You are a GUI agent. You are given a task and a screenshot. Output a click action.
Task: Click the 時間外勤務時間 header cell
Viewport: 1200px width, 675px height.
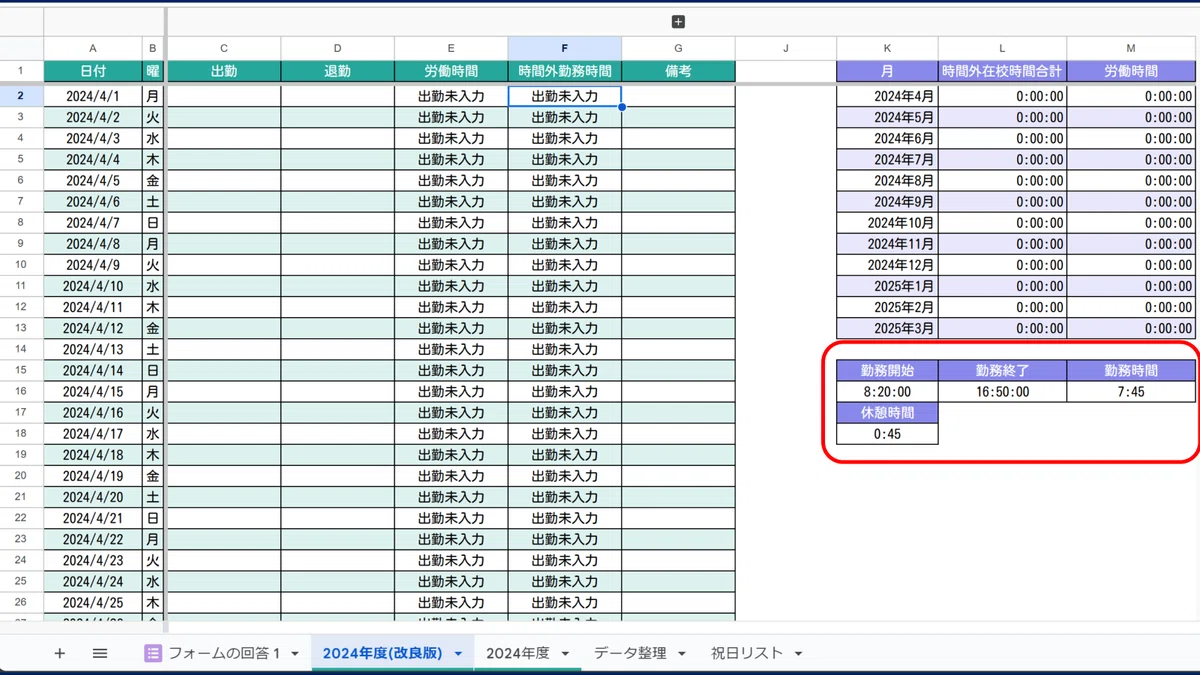coord(565,72)
